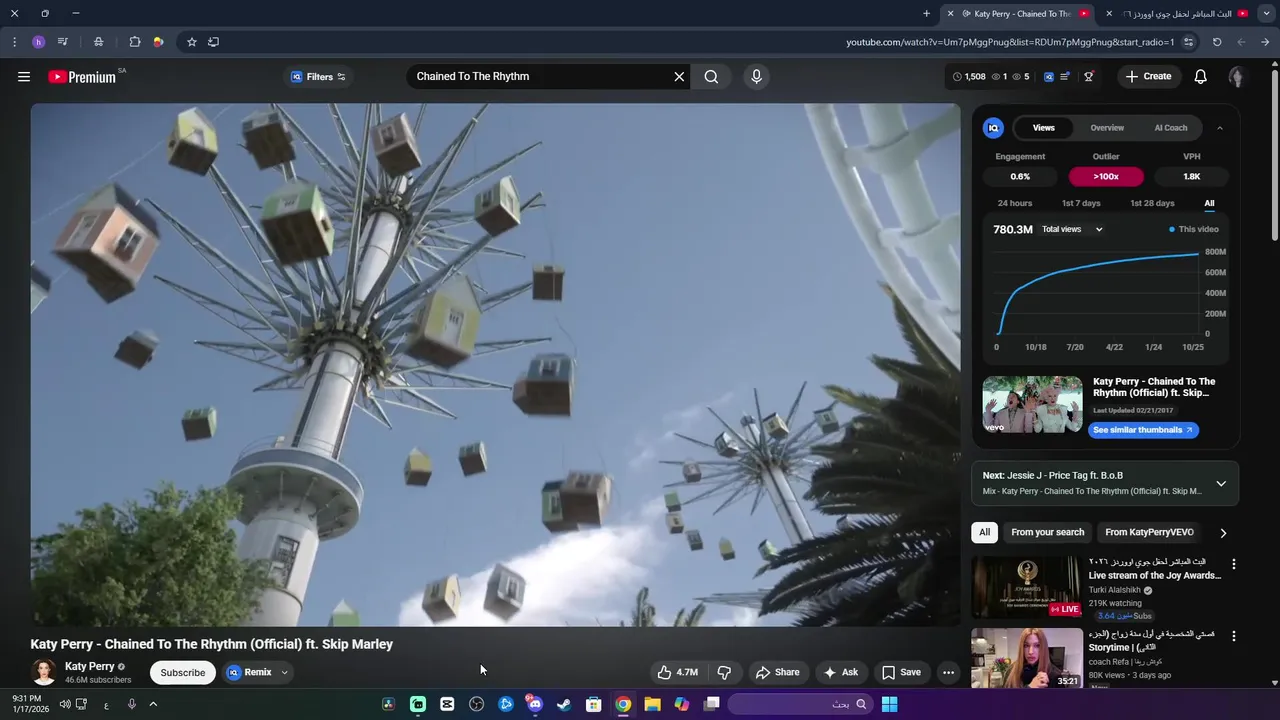Screen dimensions: 1280x720
Task: Click the Ask button
Action: (x=841, y=672)
